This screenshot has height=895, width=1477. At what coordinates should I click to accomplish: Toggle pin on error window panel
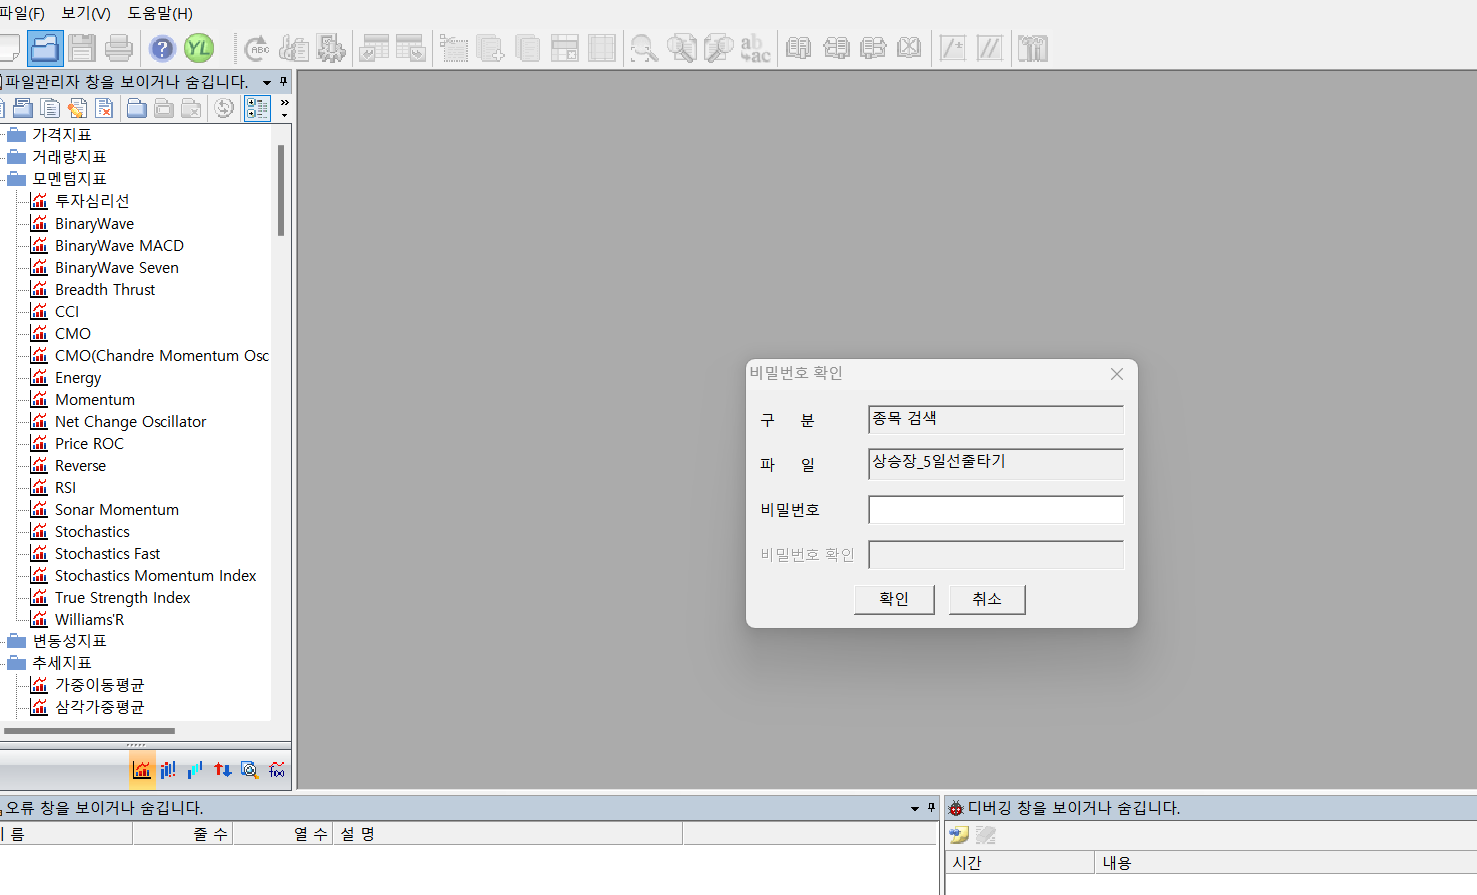[x=931, y=808]
